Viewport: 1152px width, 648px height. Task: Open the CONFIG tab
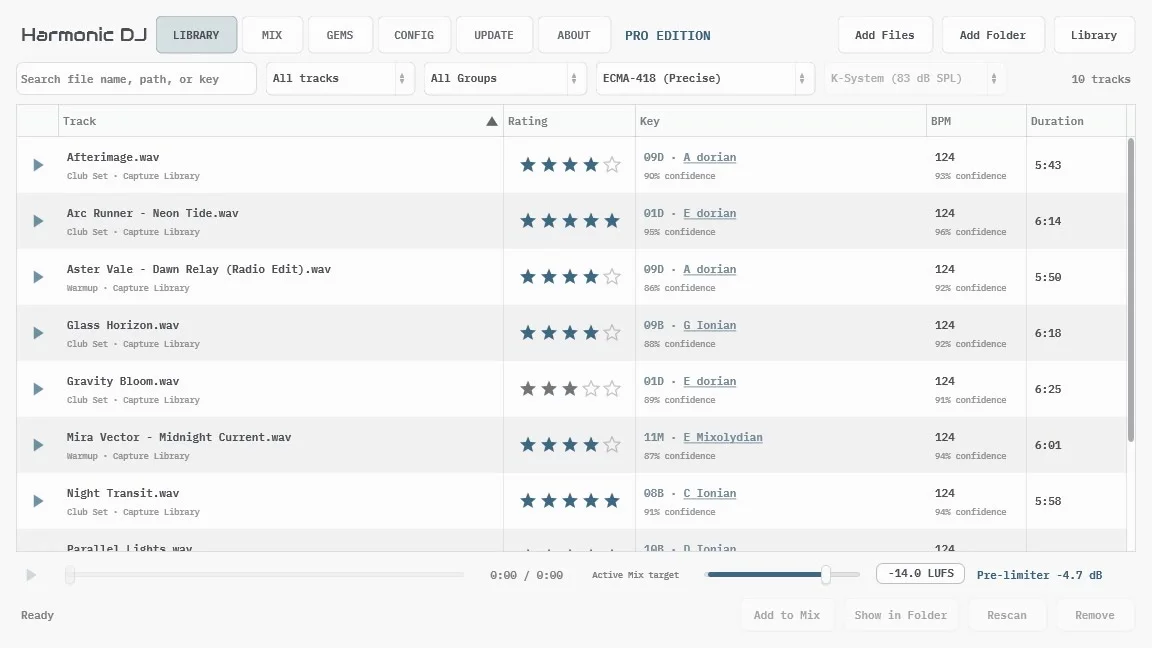pos(414,35)
